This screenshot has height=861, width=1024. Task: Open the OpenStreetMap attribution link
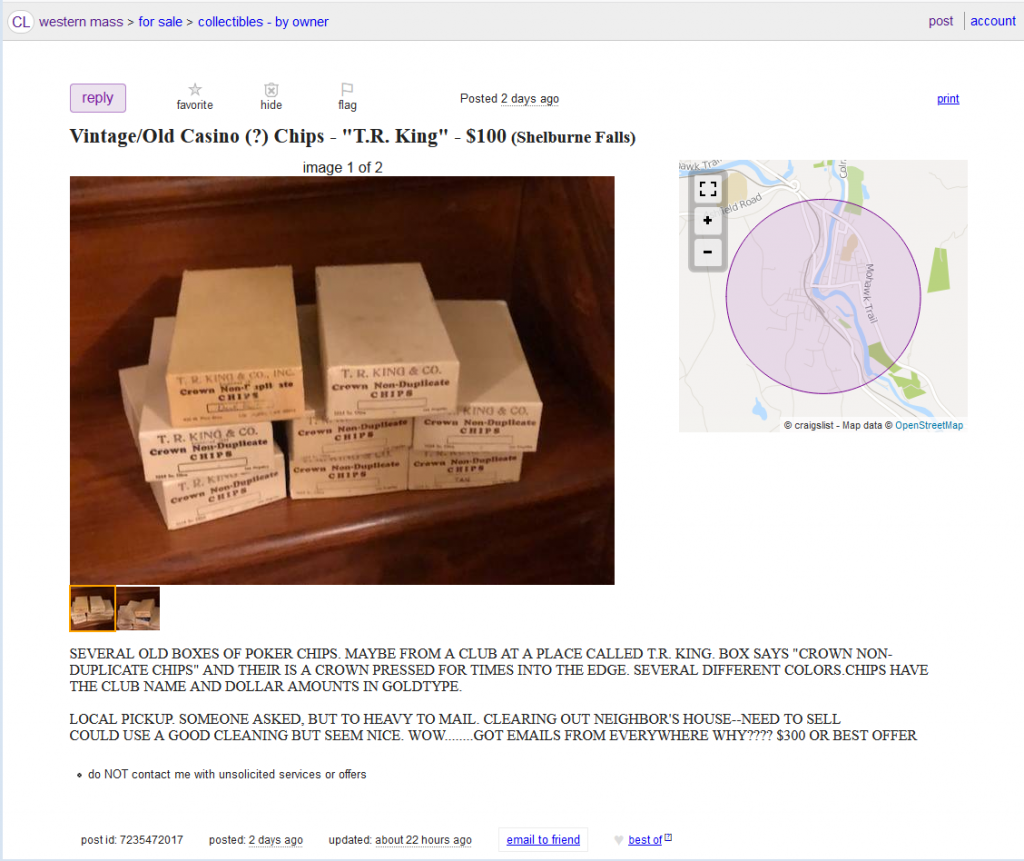929,425
